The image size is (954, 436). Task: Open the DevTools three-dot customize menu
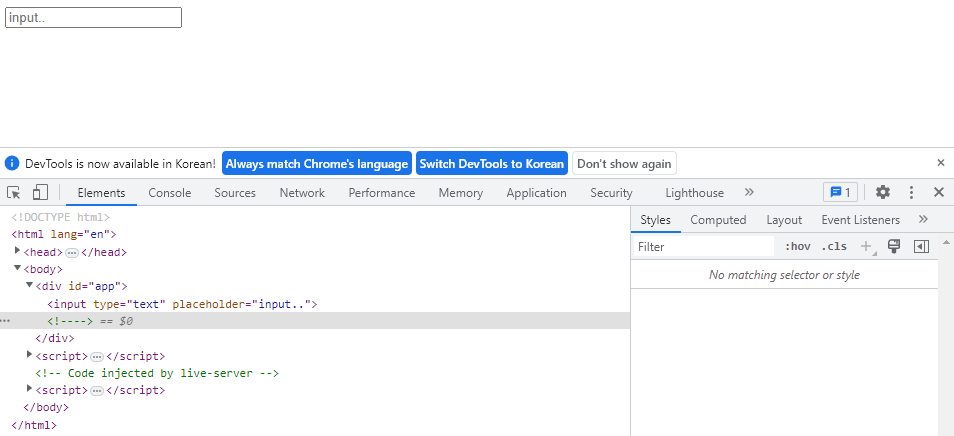[911, 193]
